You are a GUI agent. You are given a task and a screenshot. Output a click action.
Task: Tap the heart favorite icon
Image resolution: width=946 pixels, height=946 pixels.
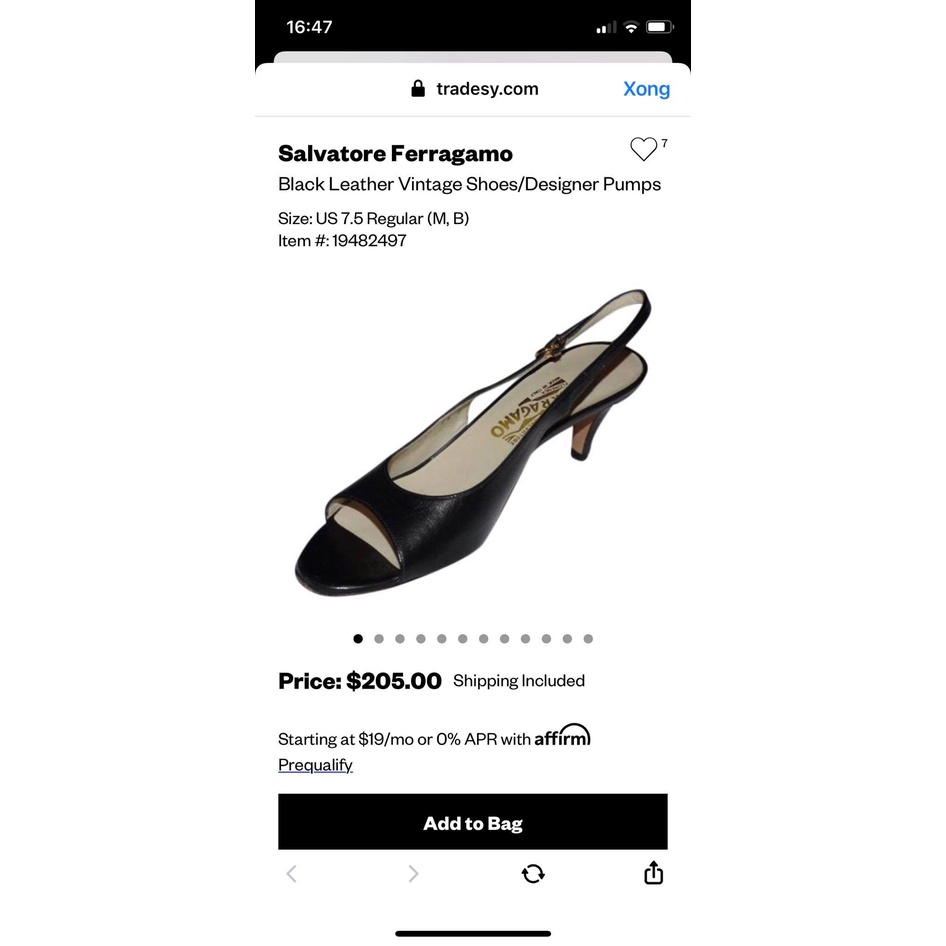643,148
